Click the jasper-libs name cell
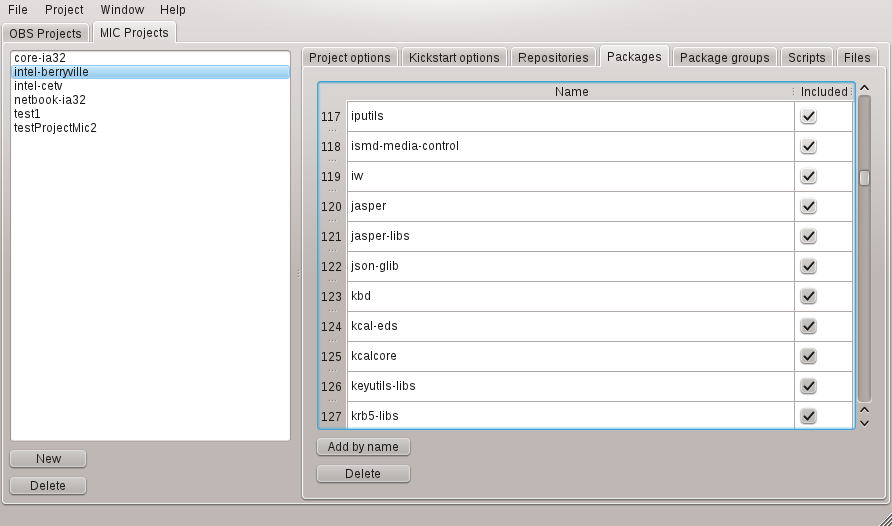892x526 pixels. click(571, 236)
